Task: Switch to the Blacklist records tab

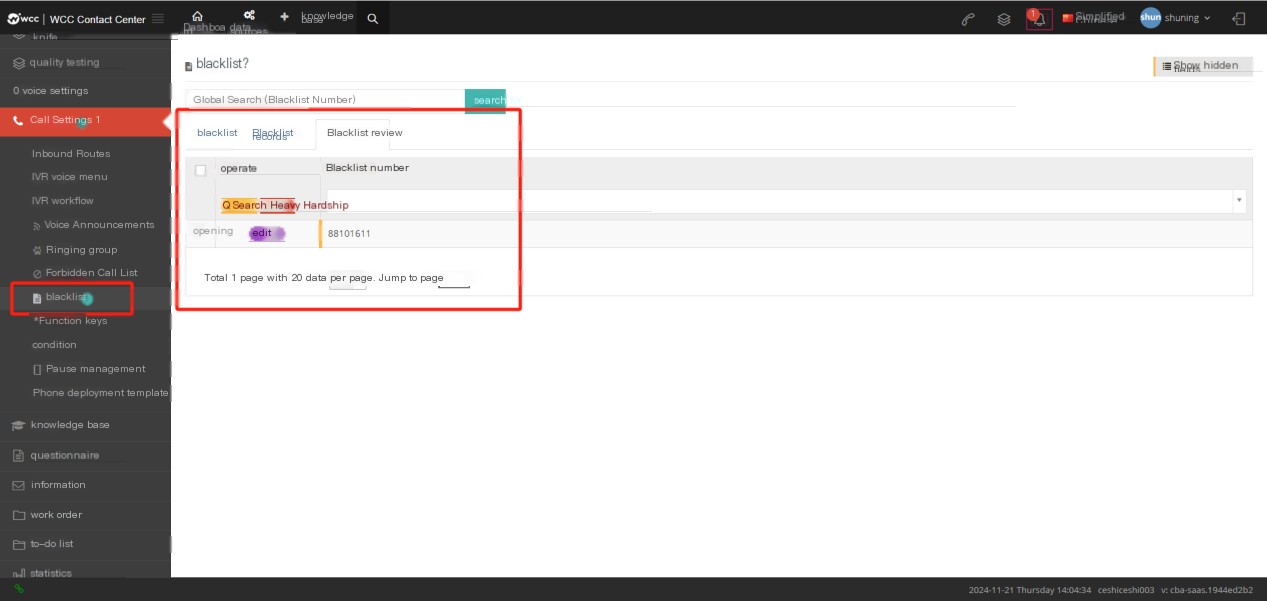Action: (x=272, y=134)
